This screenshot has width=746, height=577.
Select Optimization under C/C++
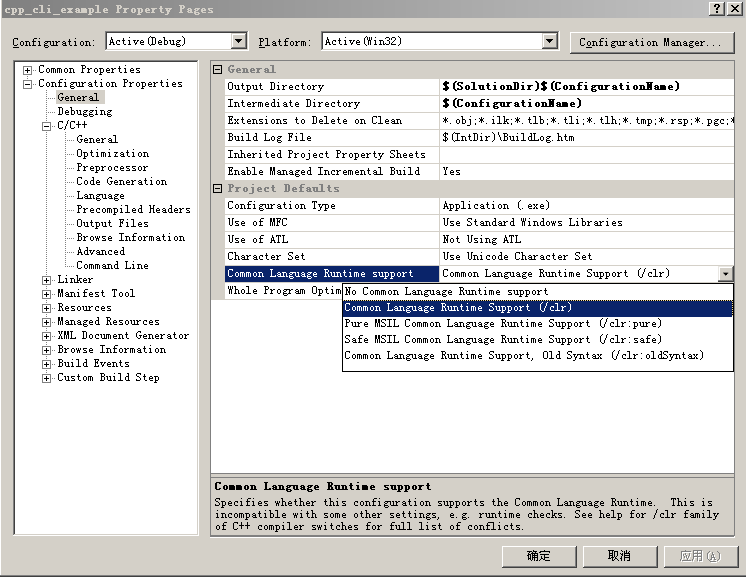[x=112, y=154]
